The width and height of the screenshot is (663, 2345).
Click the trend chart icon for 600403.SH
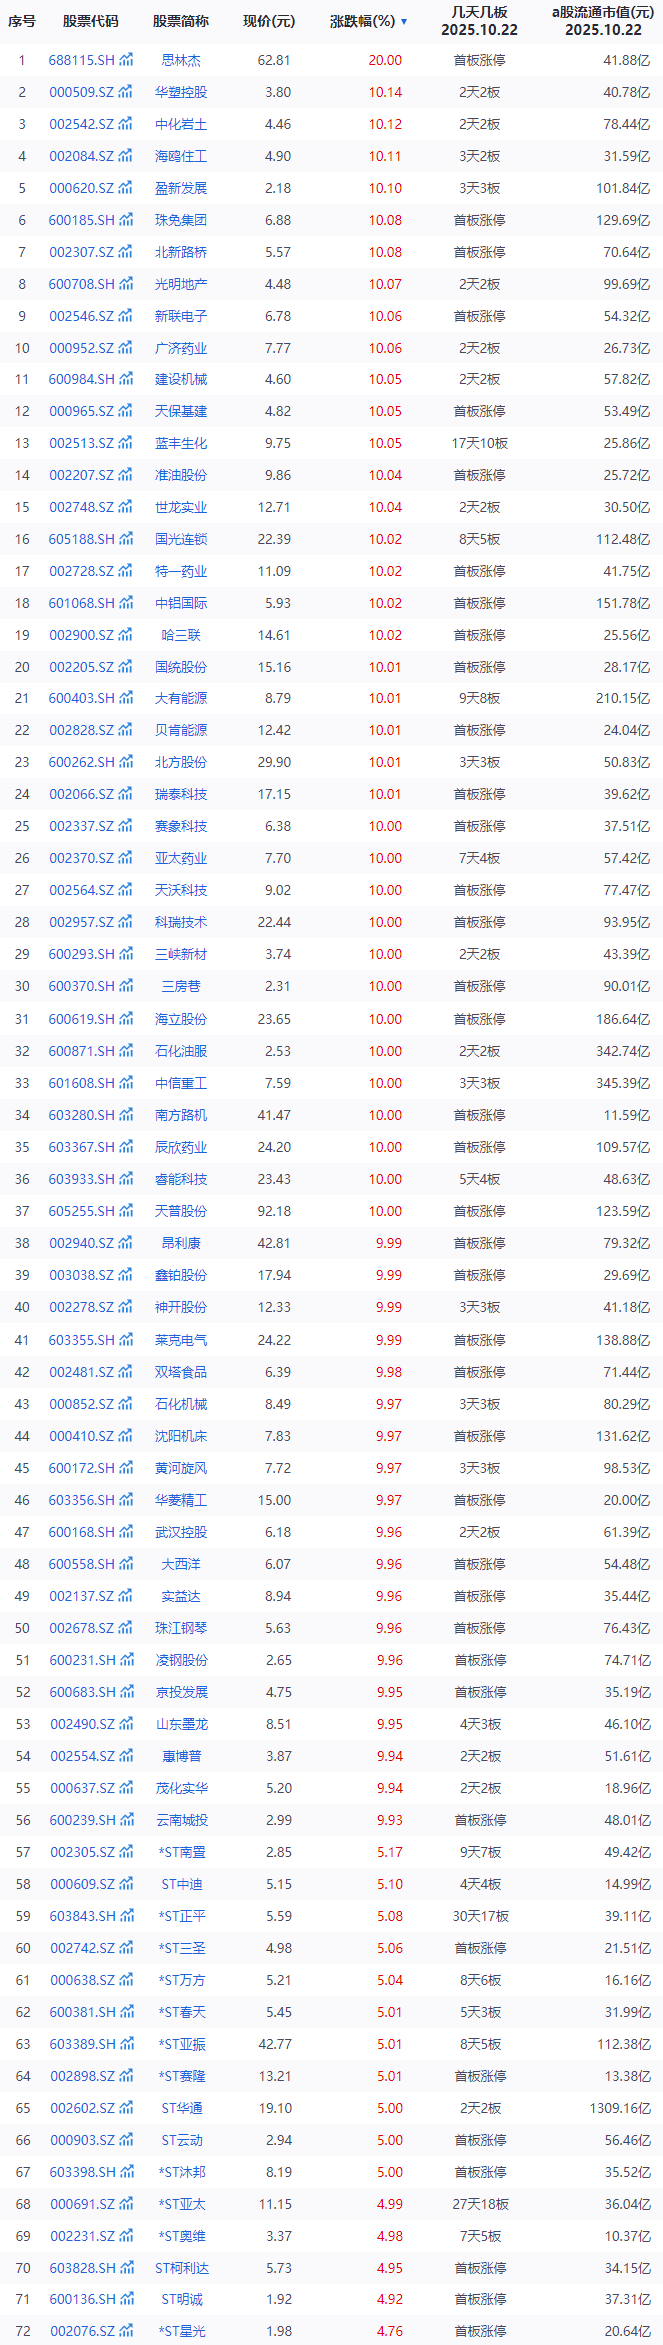tap(126, 699)
